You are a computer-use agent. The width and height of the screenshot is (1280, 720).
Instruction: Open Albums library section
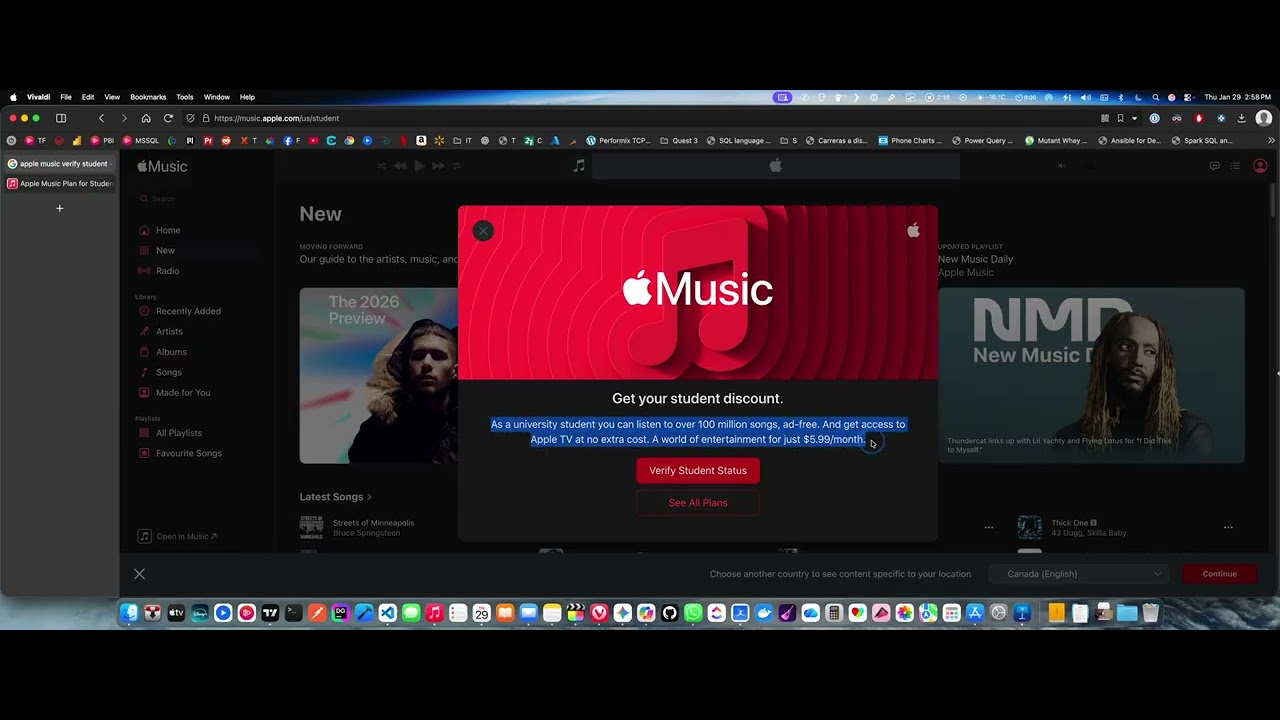(163, 352)
